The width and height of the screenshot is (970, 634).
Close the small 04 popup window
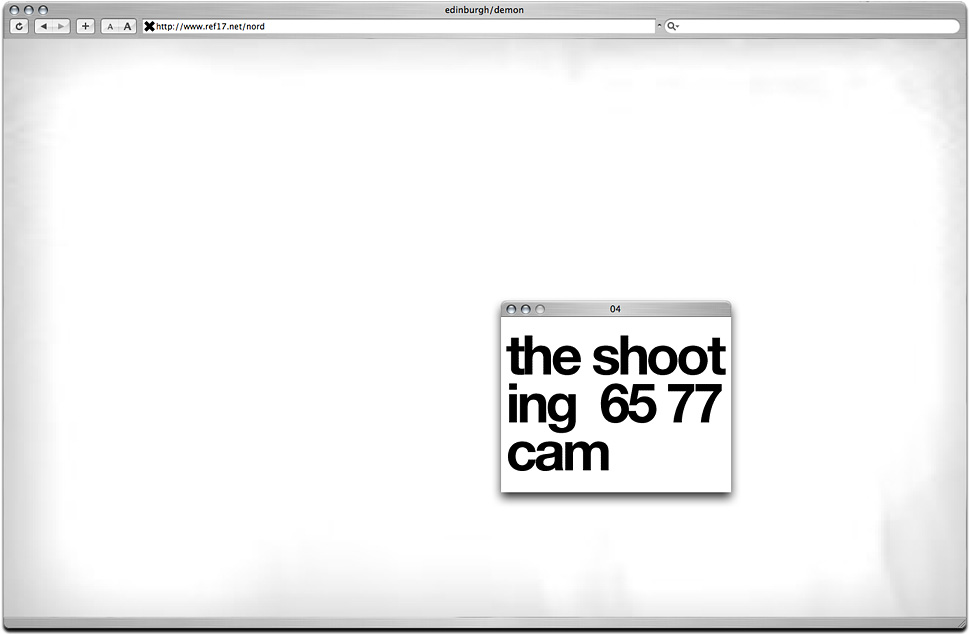511,310
